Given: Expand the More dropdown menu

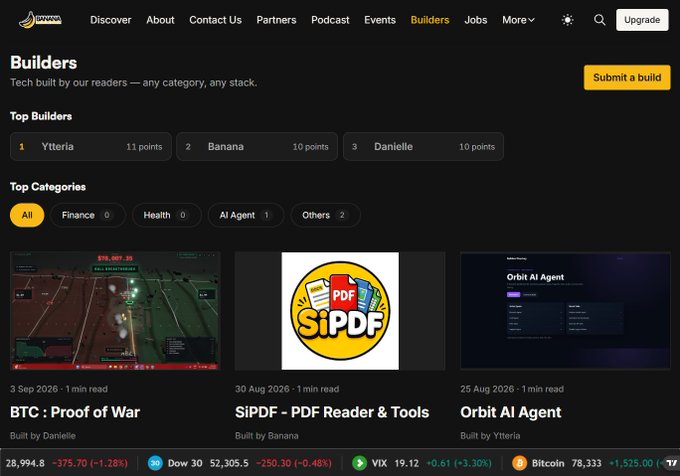Looking at the screenshot, I should pos(518,20).
